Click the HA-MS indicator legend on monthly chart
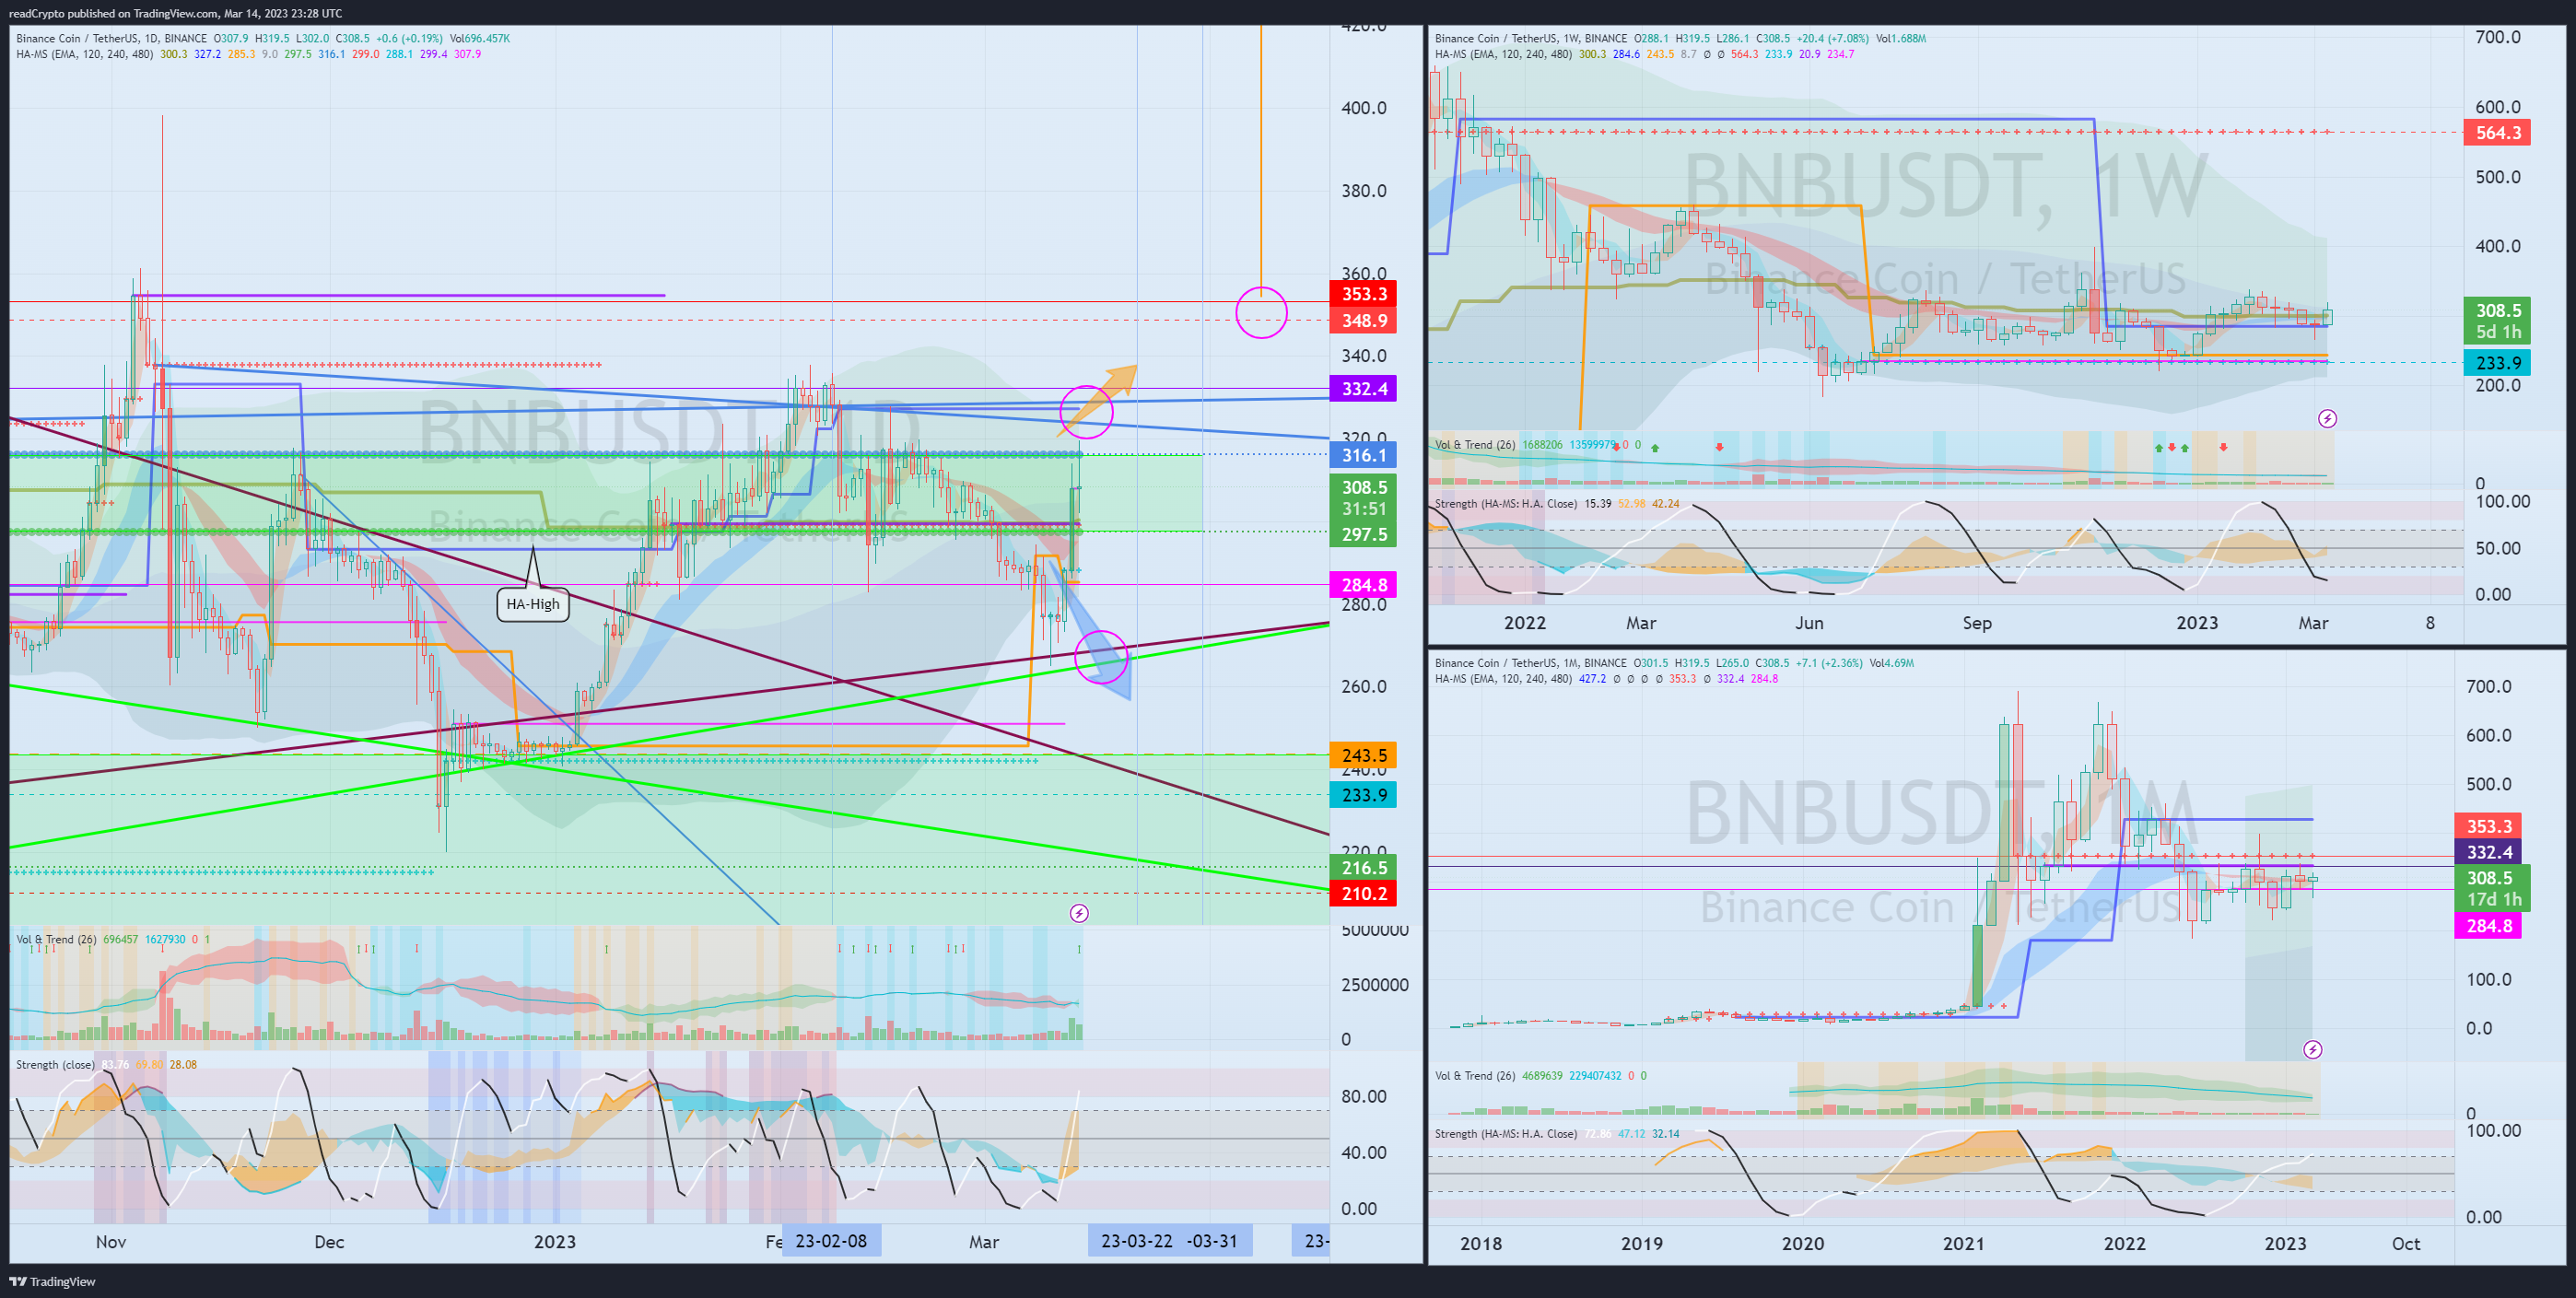 [x=1503, y=679]
